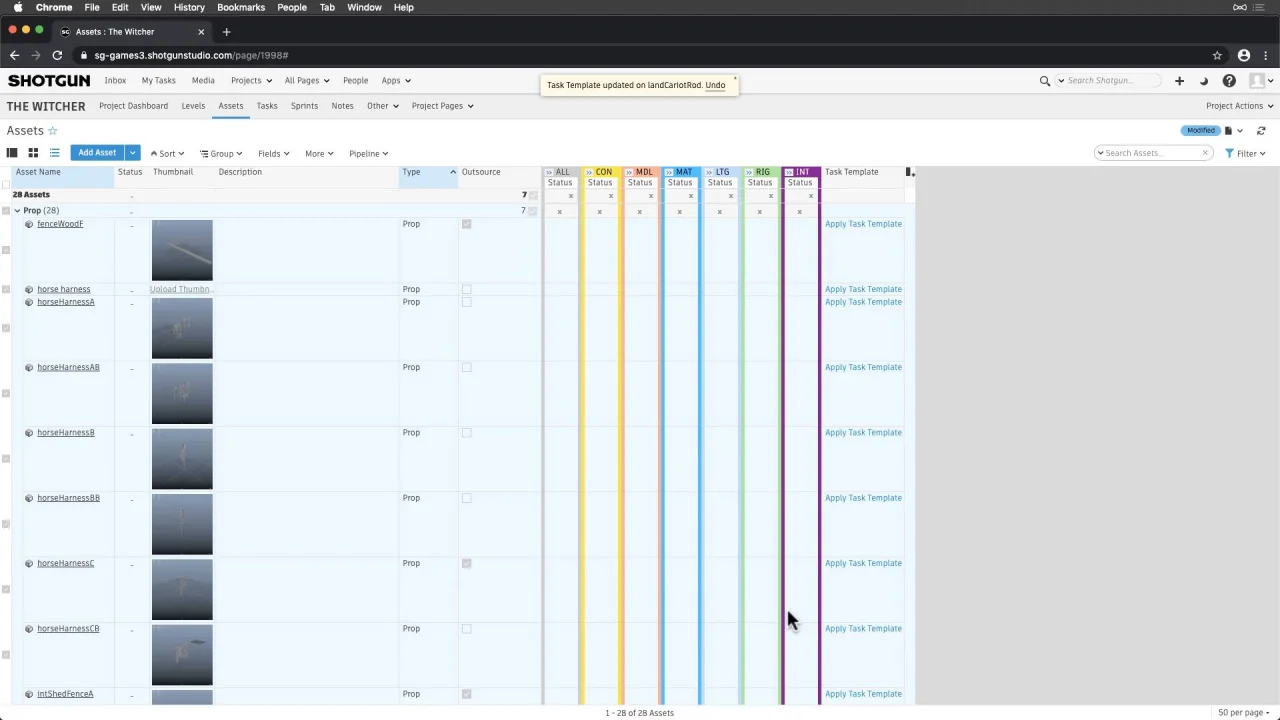Screen dimensions: 1280x720
Task: Open the Chrome Bookmarks menu
Action: tap(241, 7)
